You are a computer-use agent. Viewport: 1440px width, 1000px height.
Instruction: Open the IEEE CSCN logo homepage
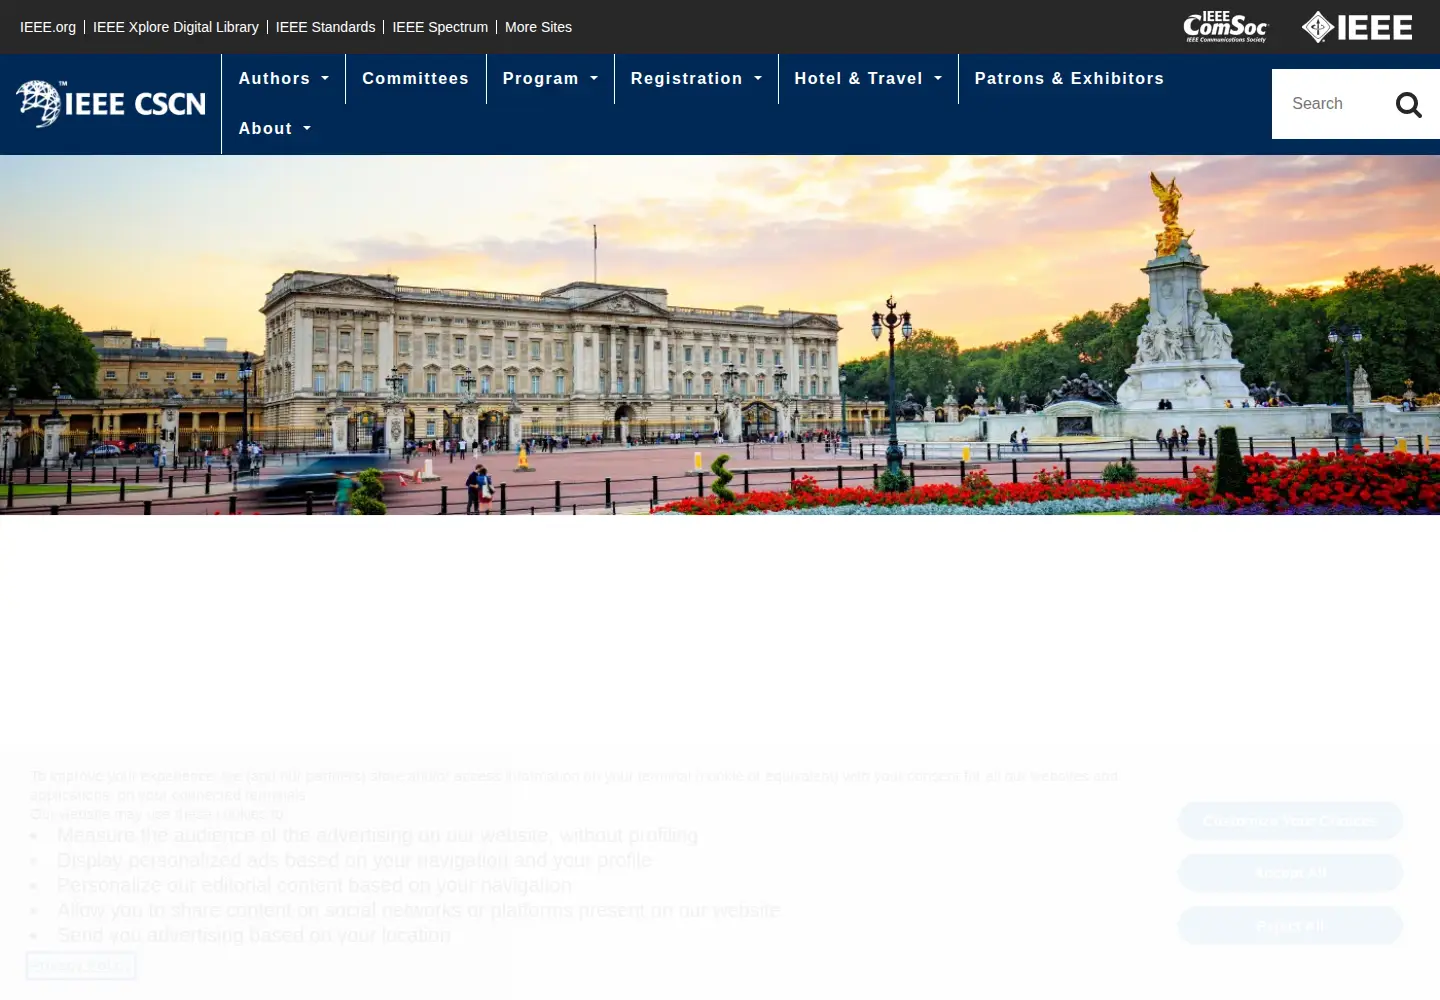[111, 104]
